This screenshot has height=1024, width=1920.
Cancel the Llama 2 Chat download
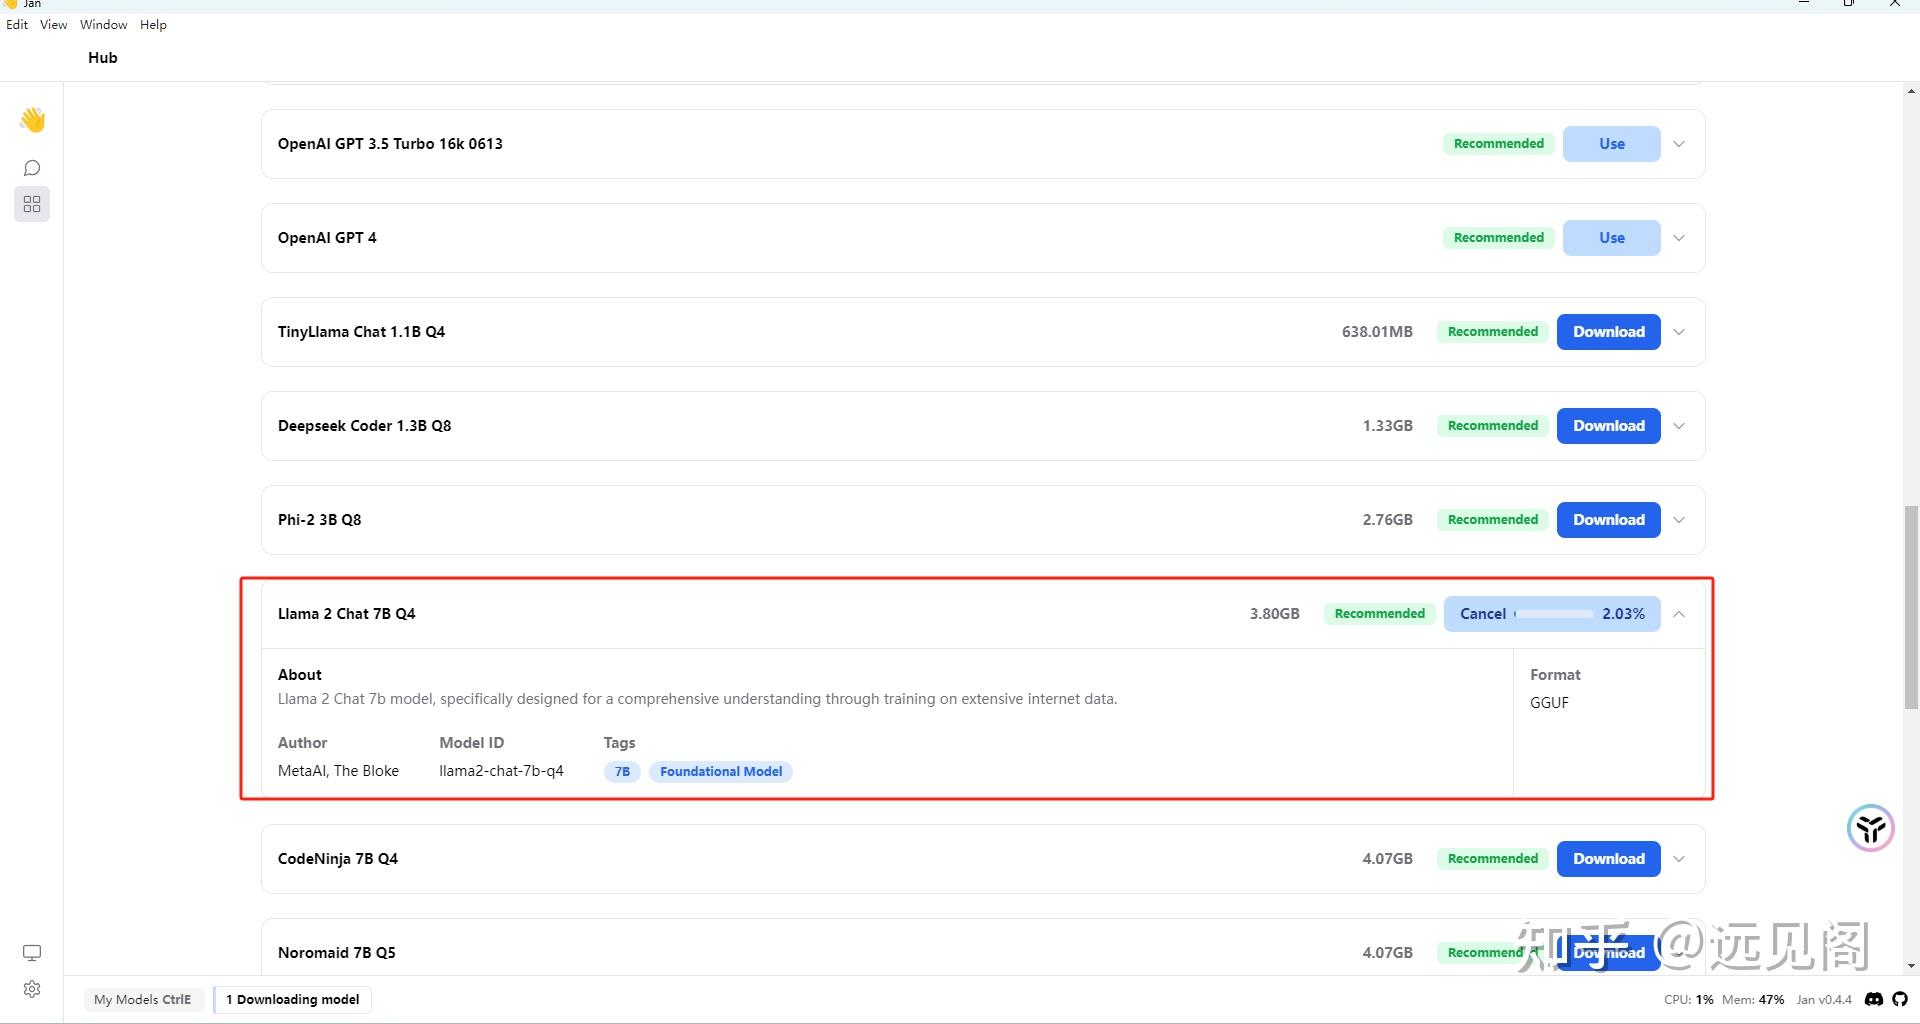(1482, 614)
